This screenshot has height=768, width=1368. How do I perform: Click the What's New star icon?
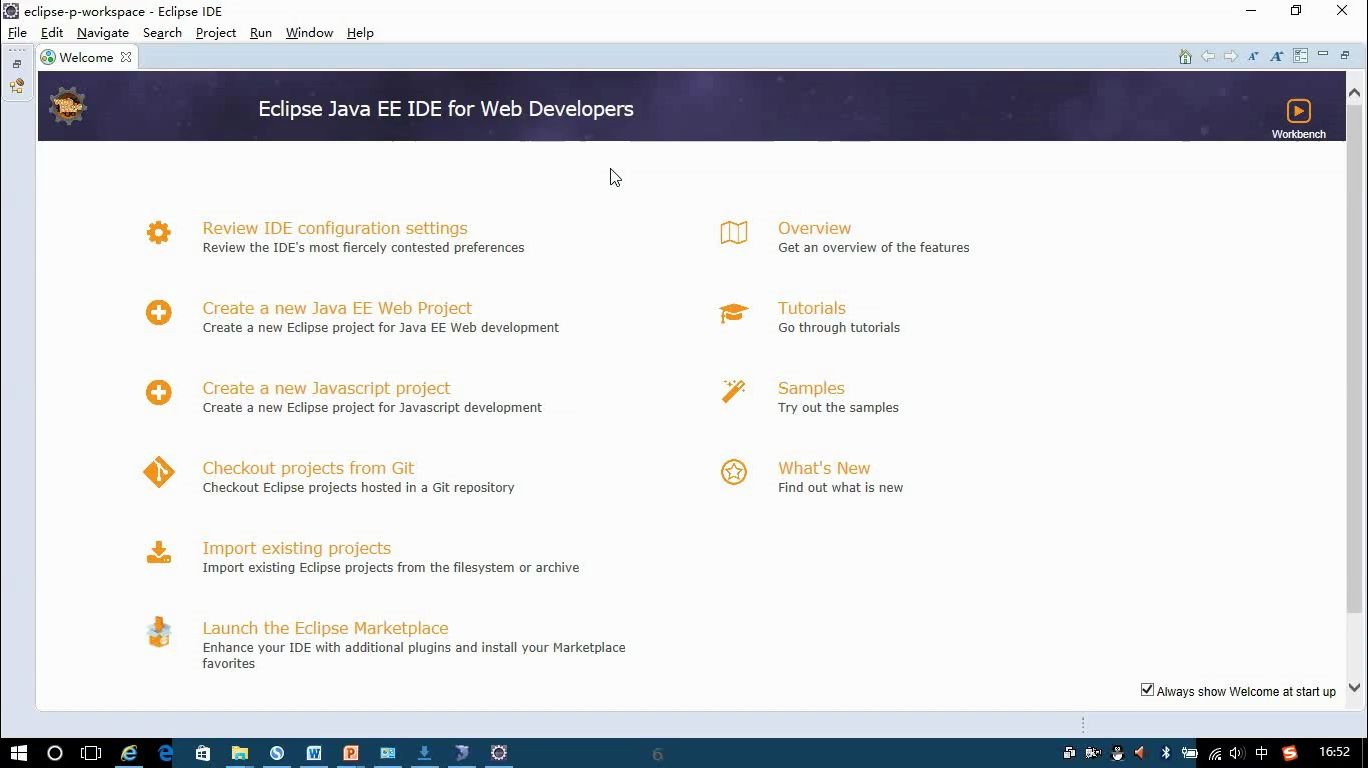(734, 472)
